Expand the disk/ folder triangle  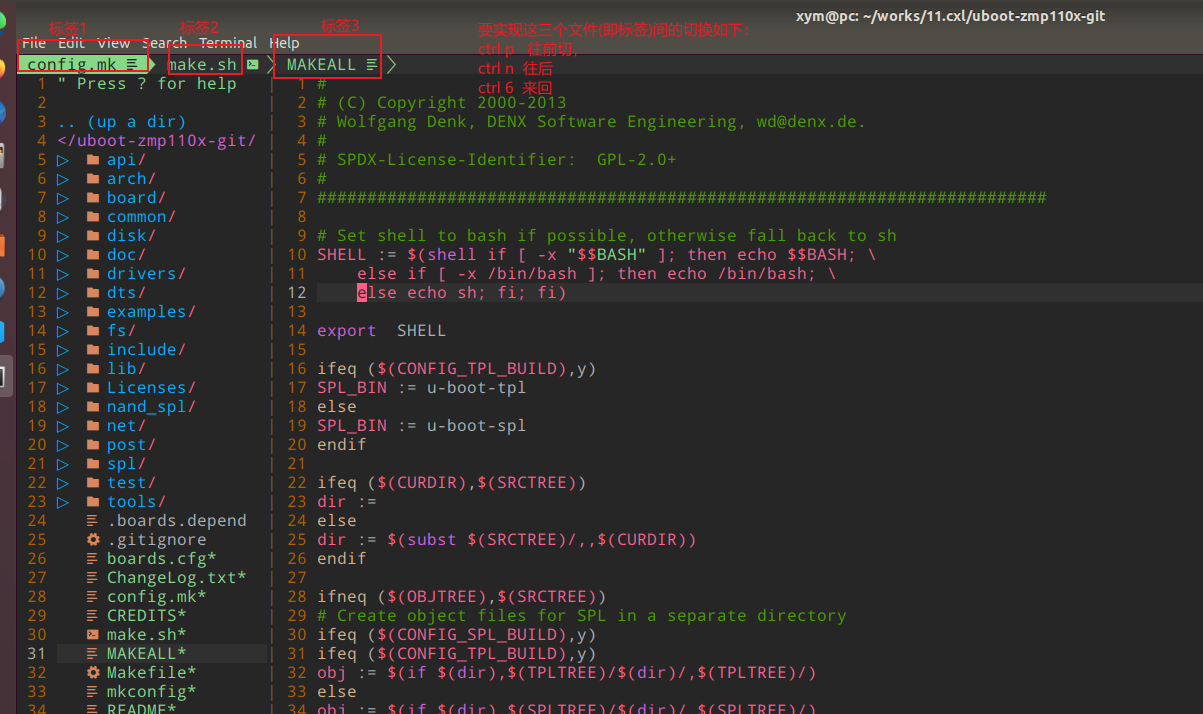coord(63,236)
